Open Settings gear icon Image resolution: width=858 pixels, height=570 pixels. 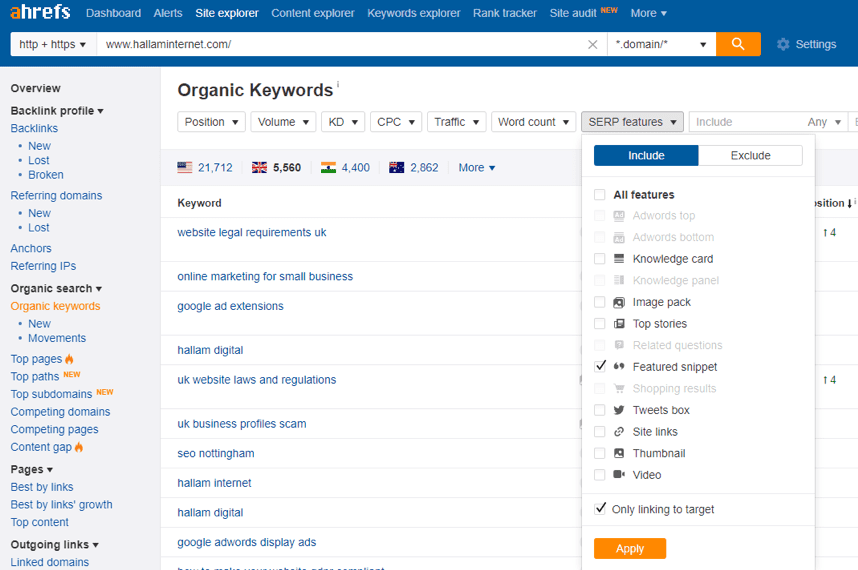click(783, 44)
